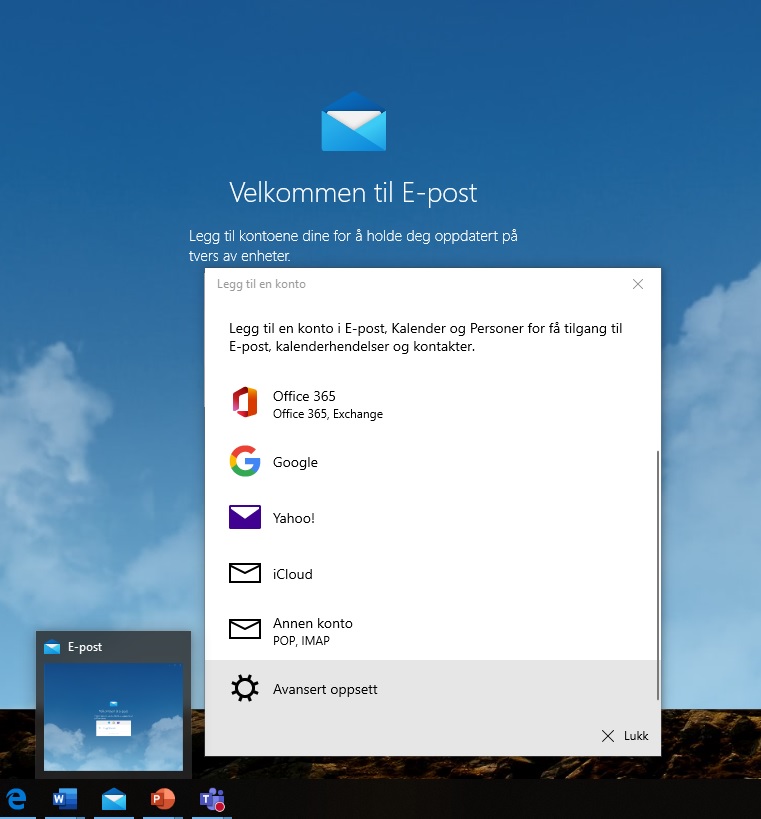This screenshot has height=819, width=761.
Task: Click the Google G logo icon
Action: [245, 461]
